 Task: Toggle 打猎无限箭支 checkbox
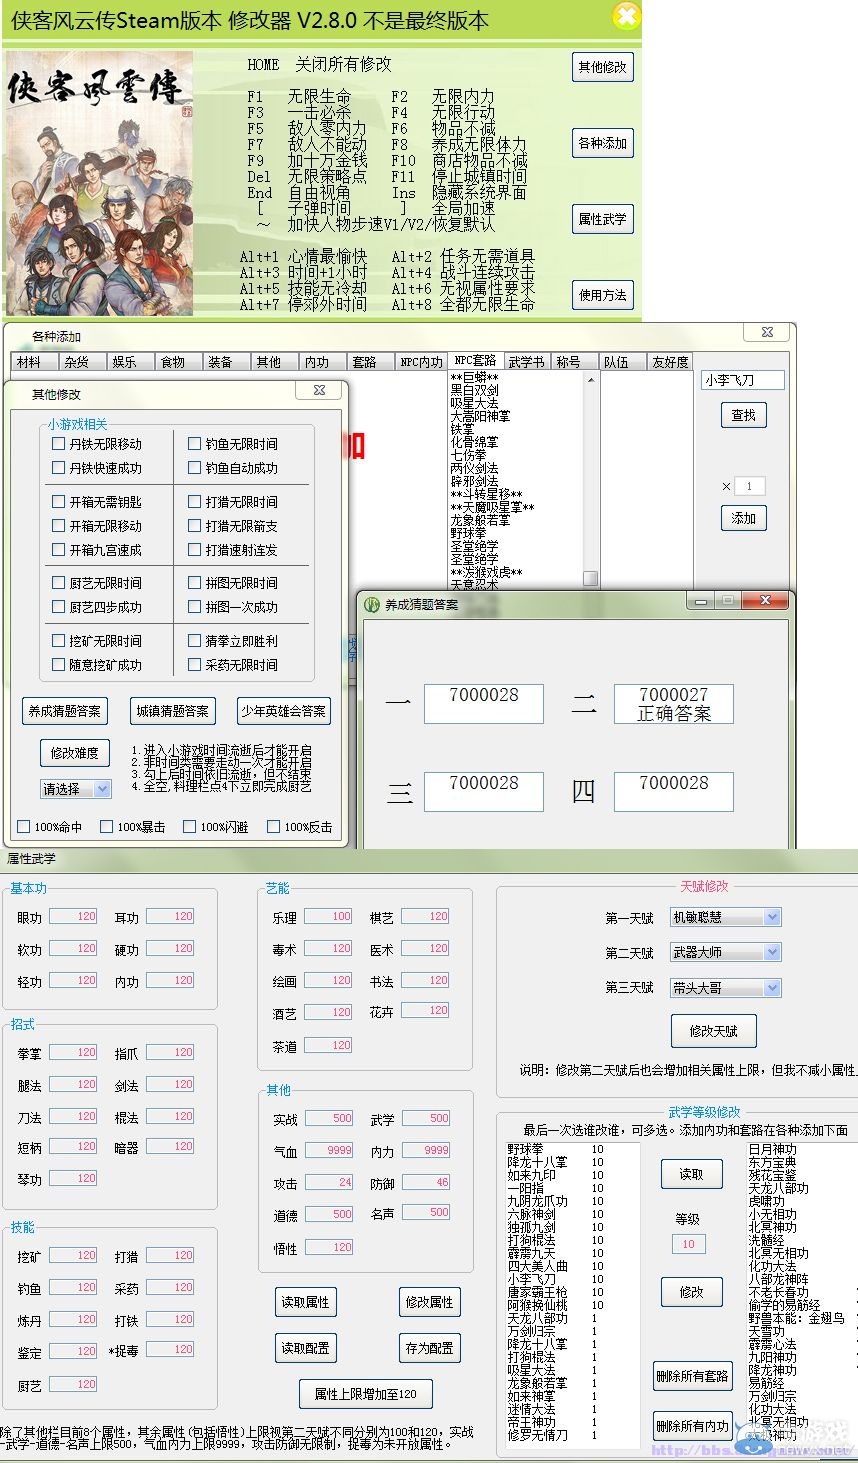[233, 526]
